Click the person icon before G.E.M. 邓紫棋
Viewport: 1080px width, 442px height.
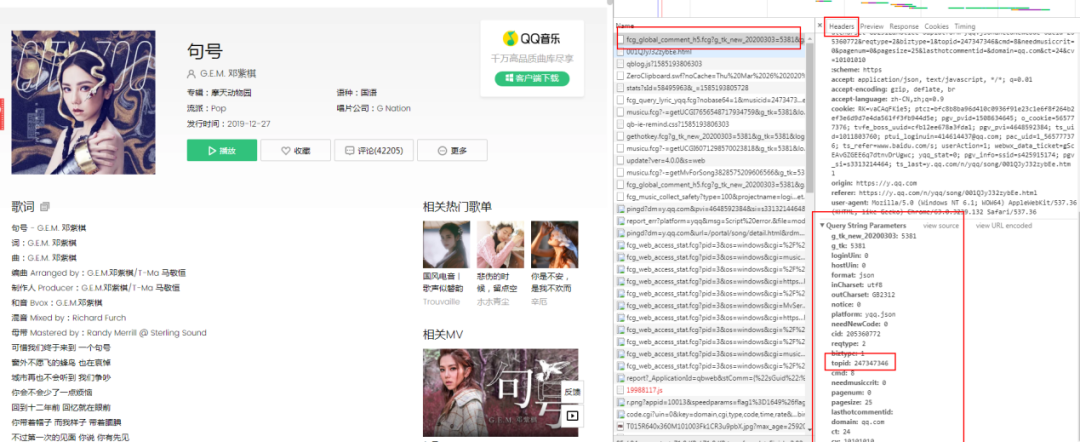191,74
